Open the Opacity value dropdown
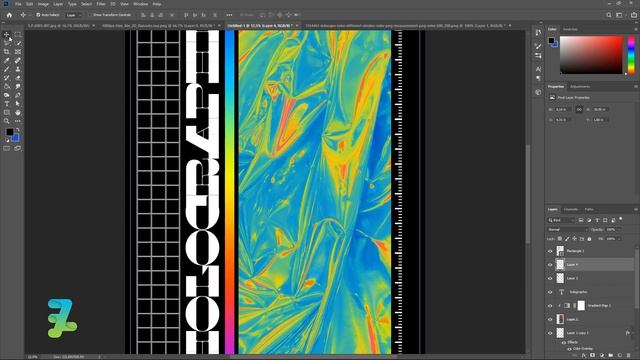This screenshot has height=360, width=640. [619, 230]
